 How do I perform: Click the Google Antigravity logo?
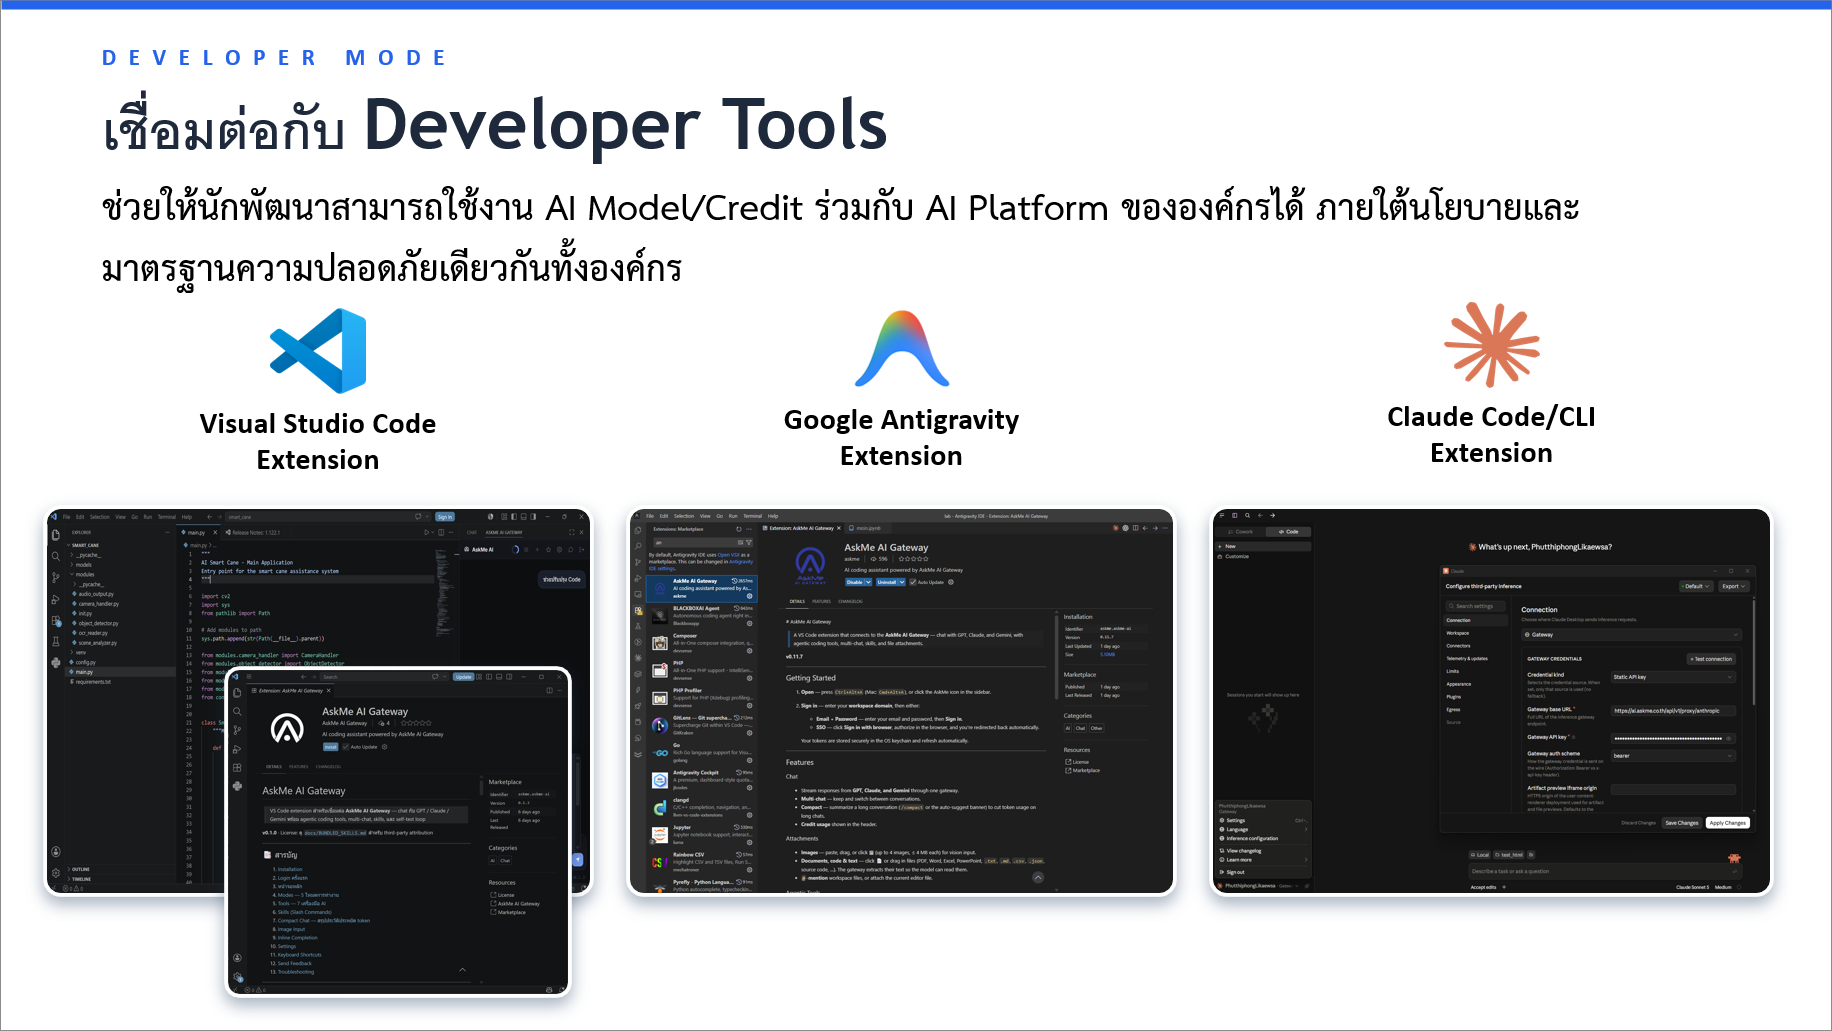click(902, 348)
